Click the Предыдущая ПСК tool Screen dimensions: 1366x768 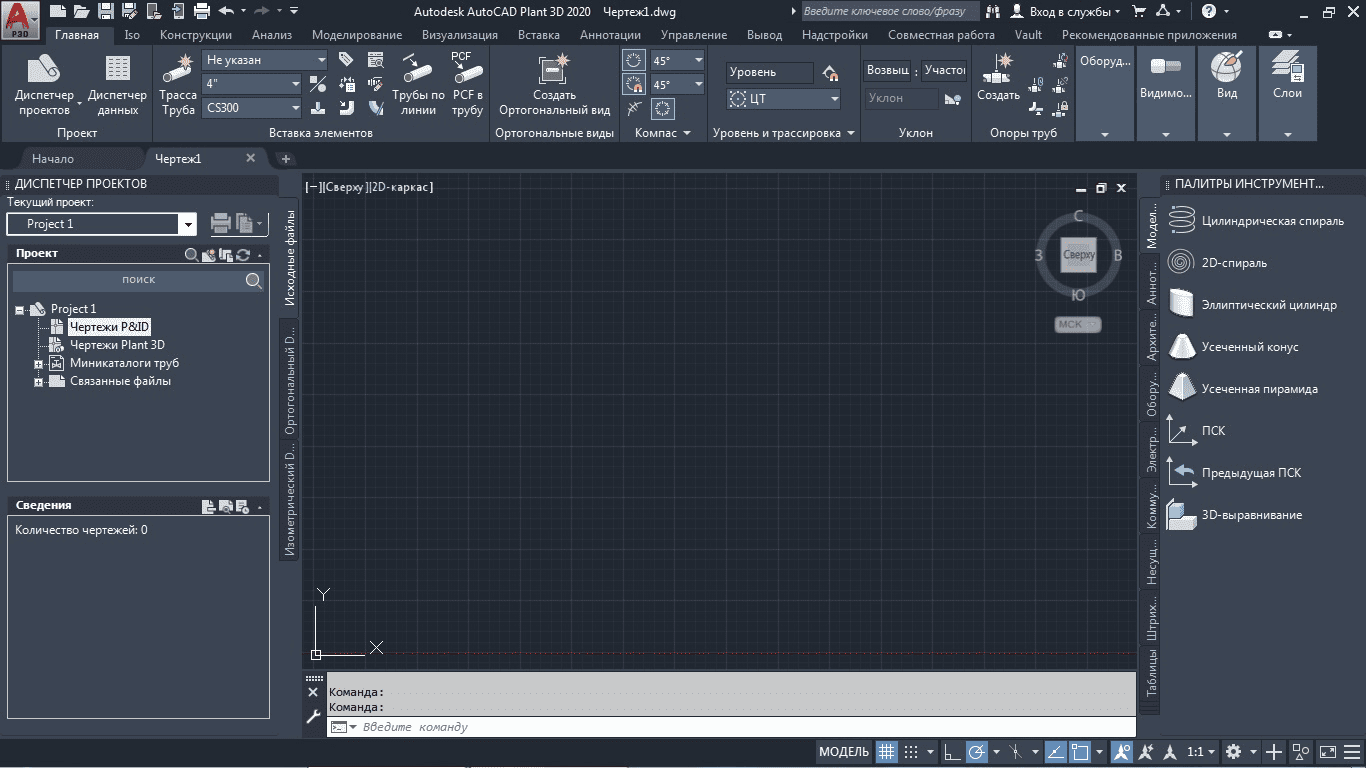pos(1234,473)
